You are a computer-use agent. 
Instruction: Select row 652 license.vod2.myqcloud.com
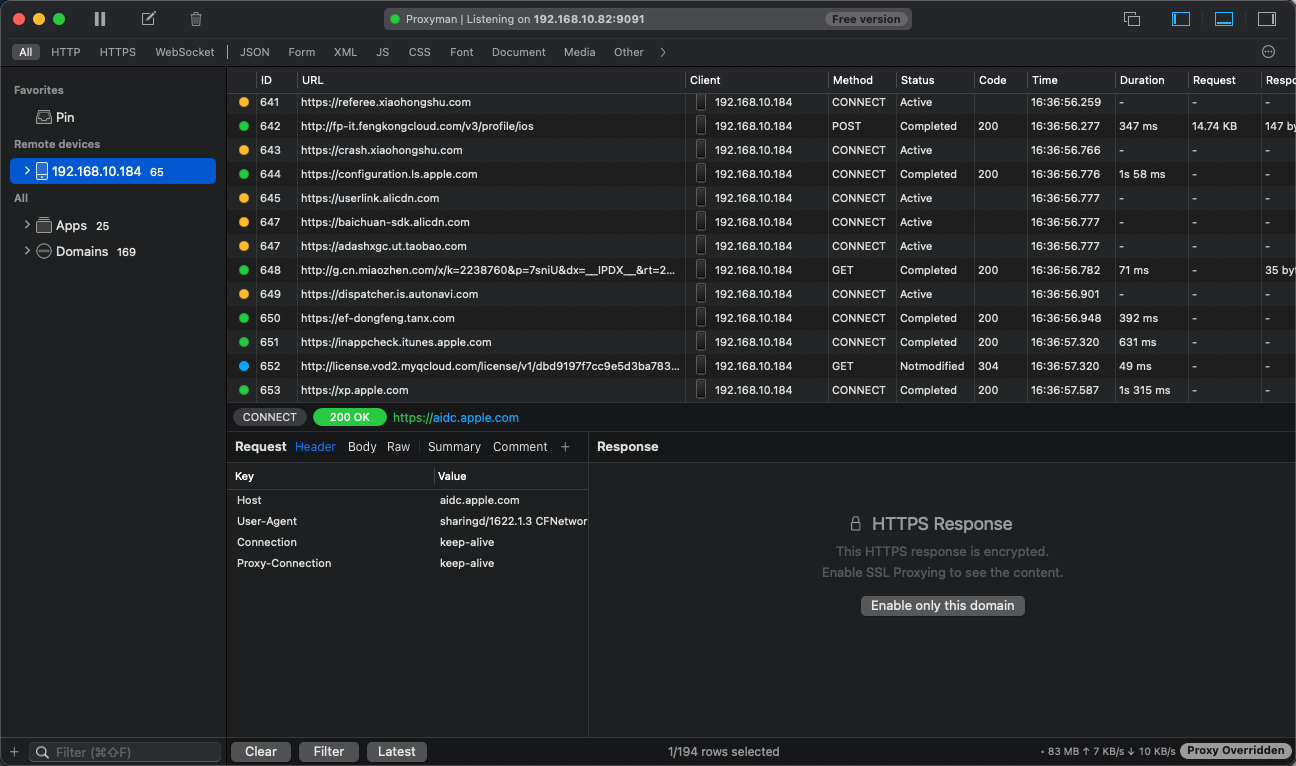[x=761, y=366]
